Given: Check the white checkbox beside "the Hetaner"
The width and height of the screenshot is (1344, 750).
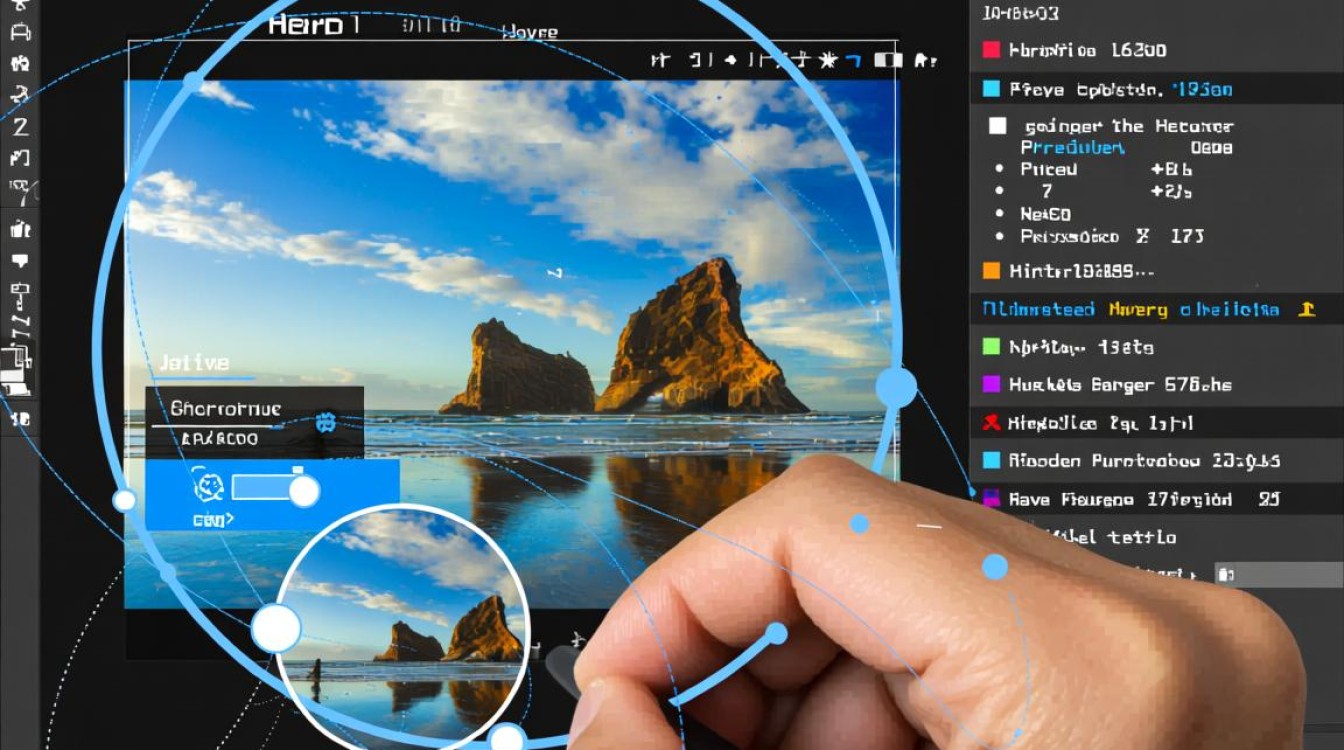Looking at the screenshot, I should point(997,126).
